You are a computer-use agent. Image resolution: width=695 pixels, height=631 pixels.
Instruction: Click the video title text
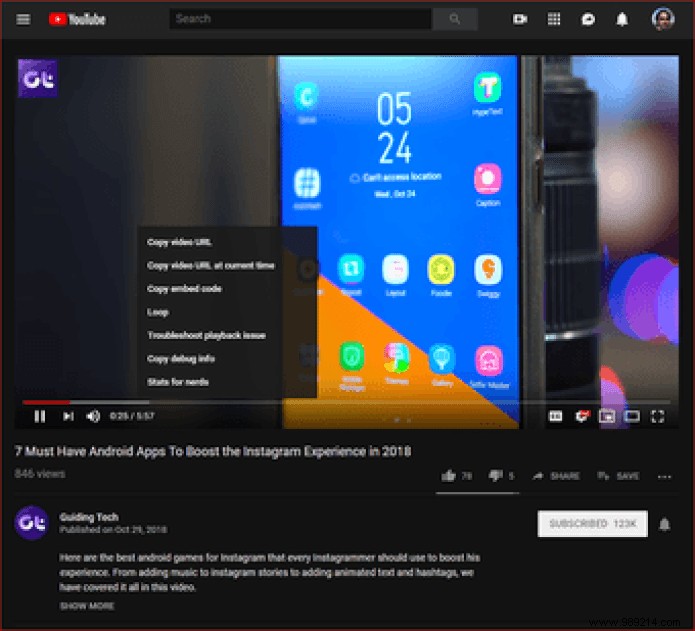coord(213,451)
